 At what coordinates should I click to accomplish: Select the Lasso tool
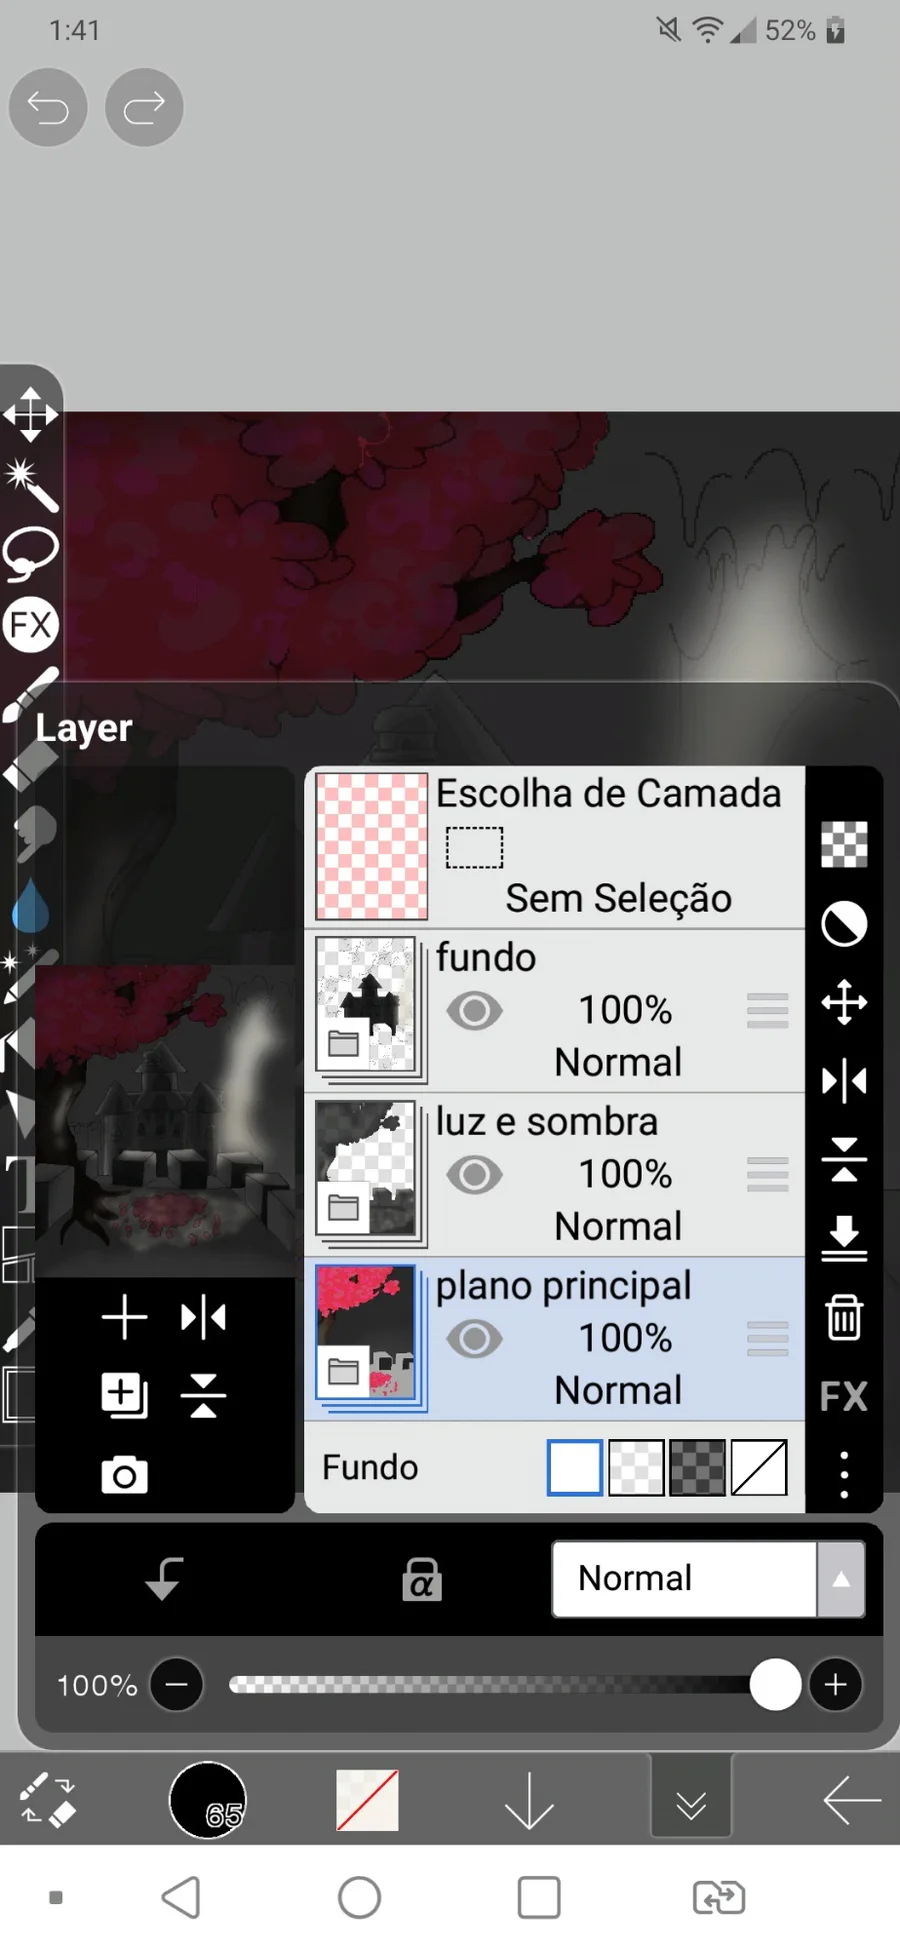tap(31, 553)
